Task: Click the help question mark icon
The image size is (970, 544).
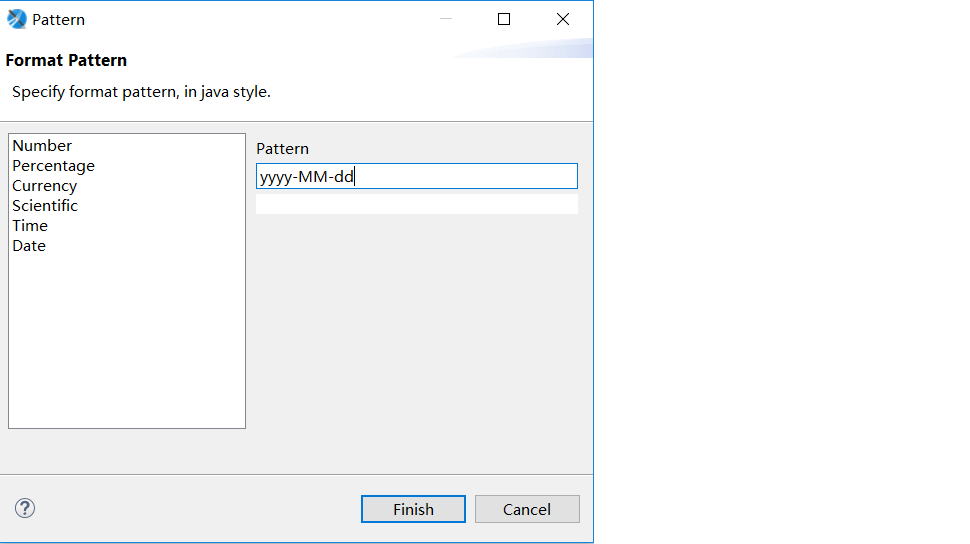Action: tap(25, 508)
